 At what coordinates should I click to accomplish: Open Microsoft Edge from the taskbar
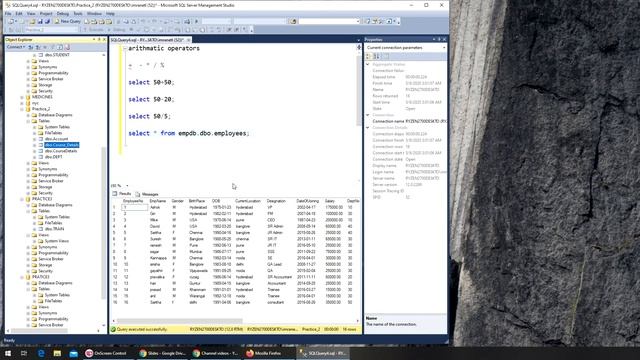click(x=41, y=353)
